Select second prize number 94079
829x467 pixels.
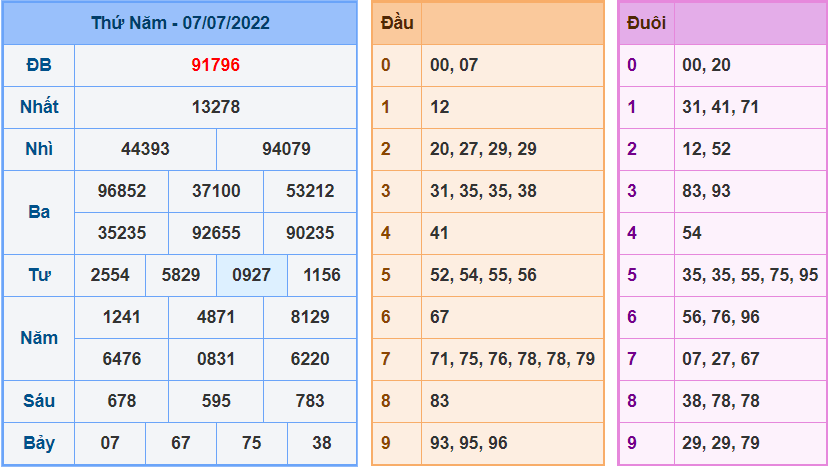point(287,149)
